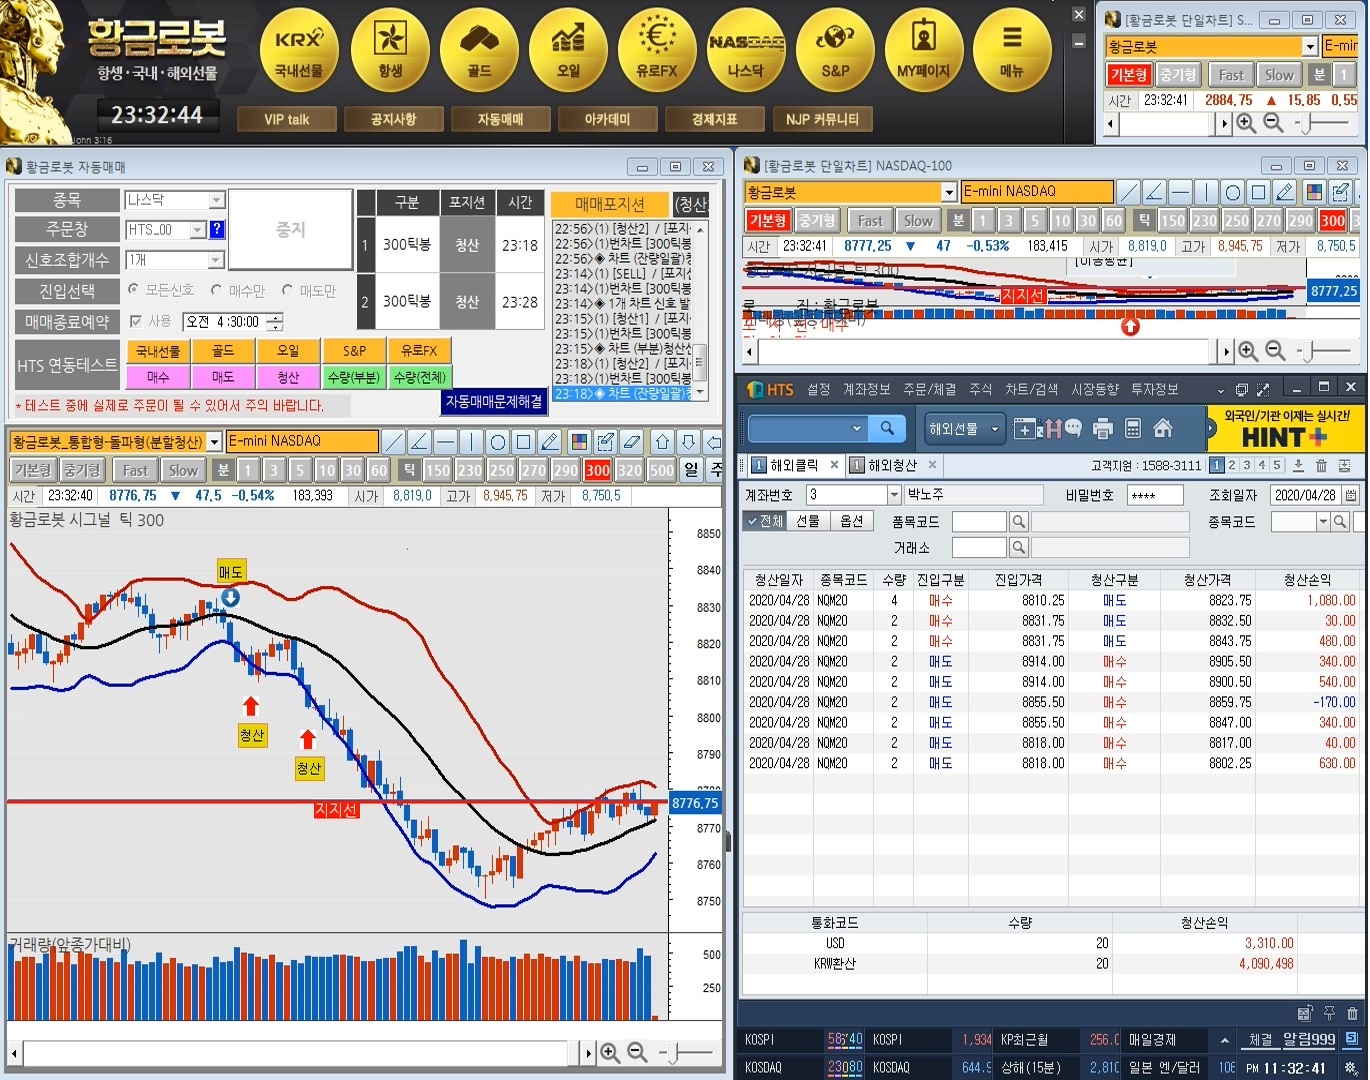Click calculator icon in HTS toolbar
This screenshot has height=1080, width=1370.
point(1133,429)
